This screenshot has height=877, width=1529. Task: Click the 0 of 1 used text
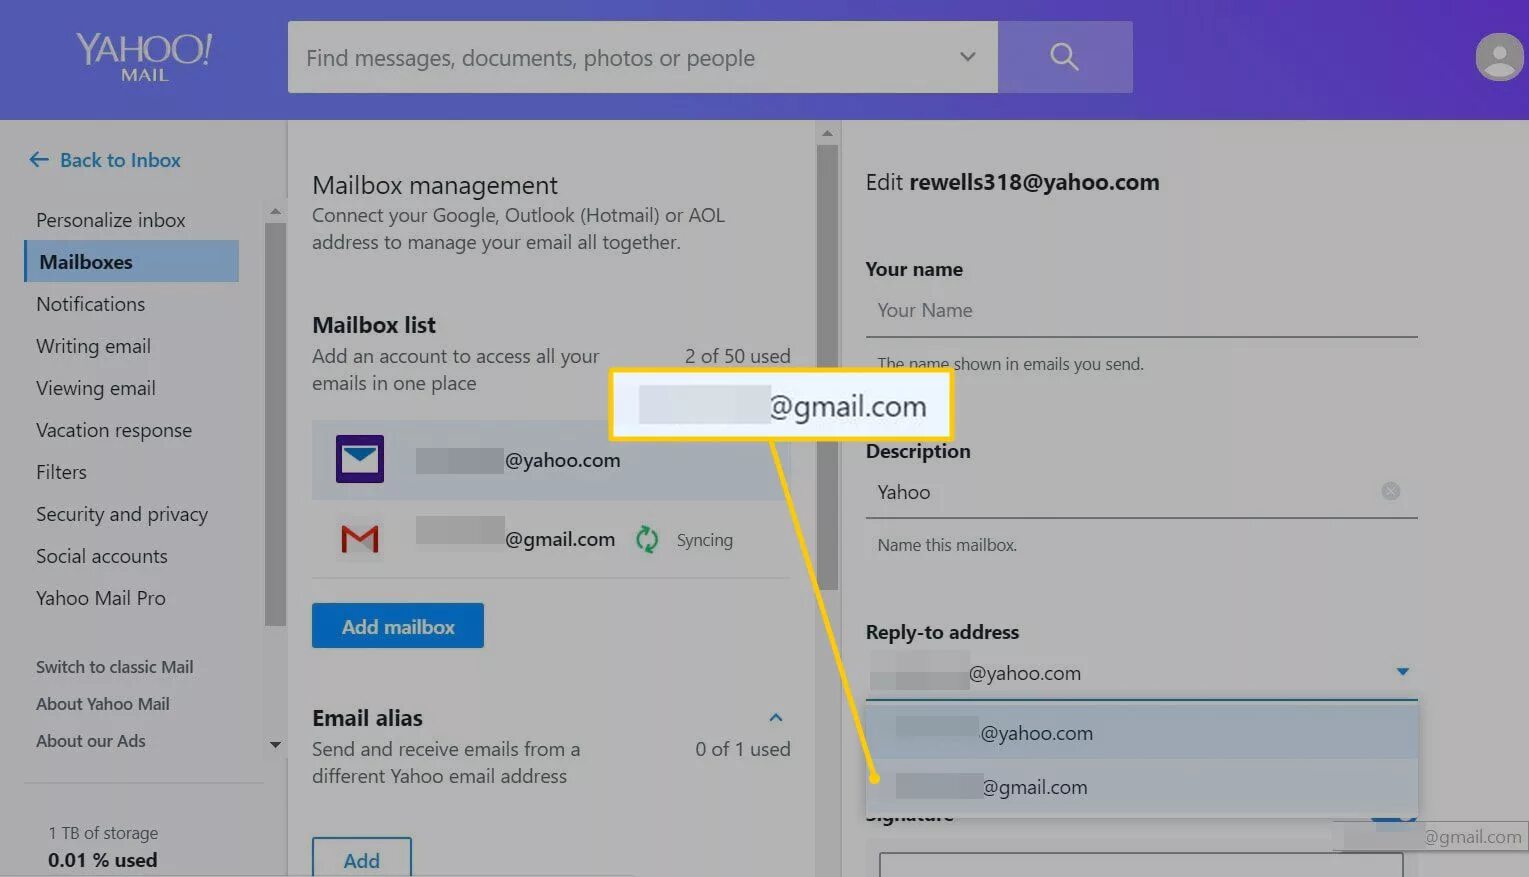[743, 749]
